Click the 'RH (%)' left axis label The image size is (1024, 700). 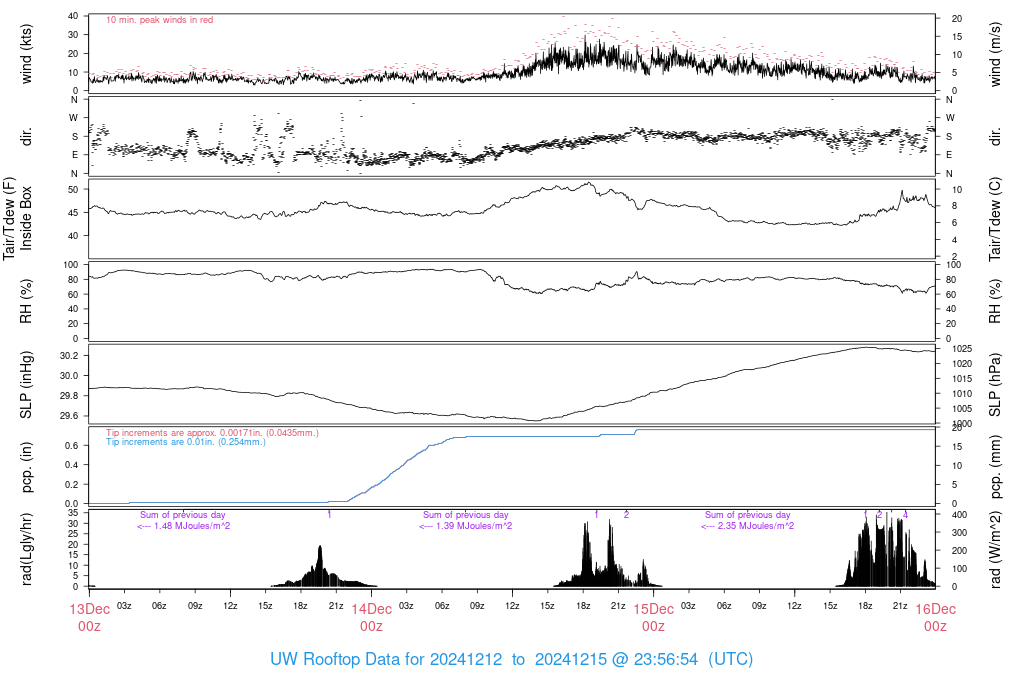click(26, 301)
